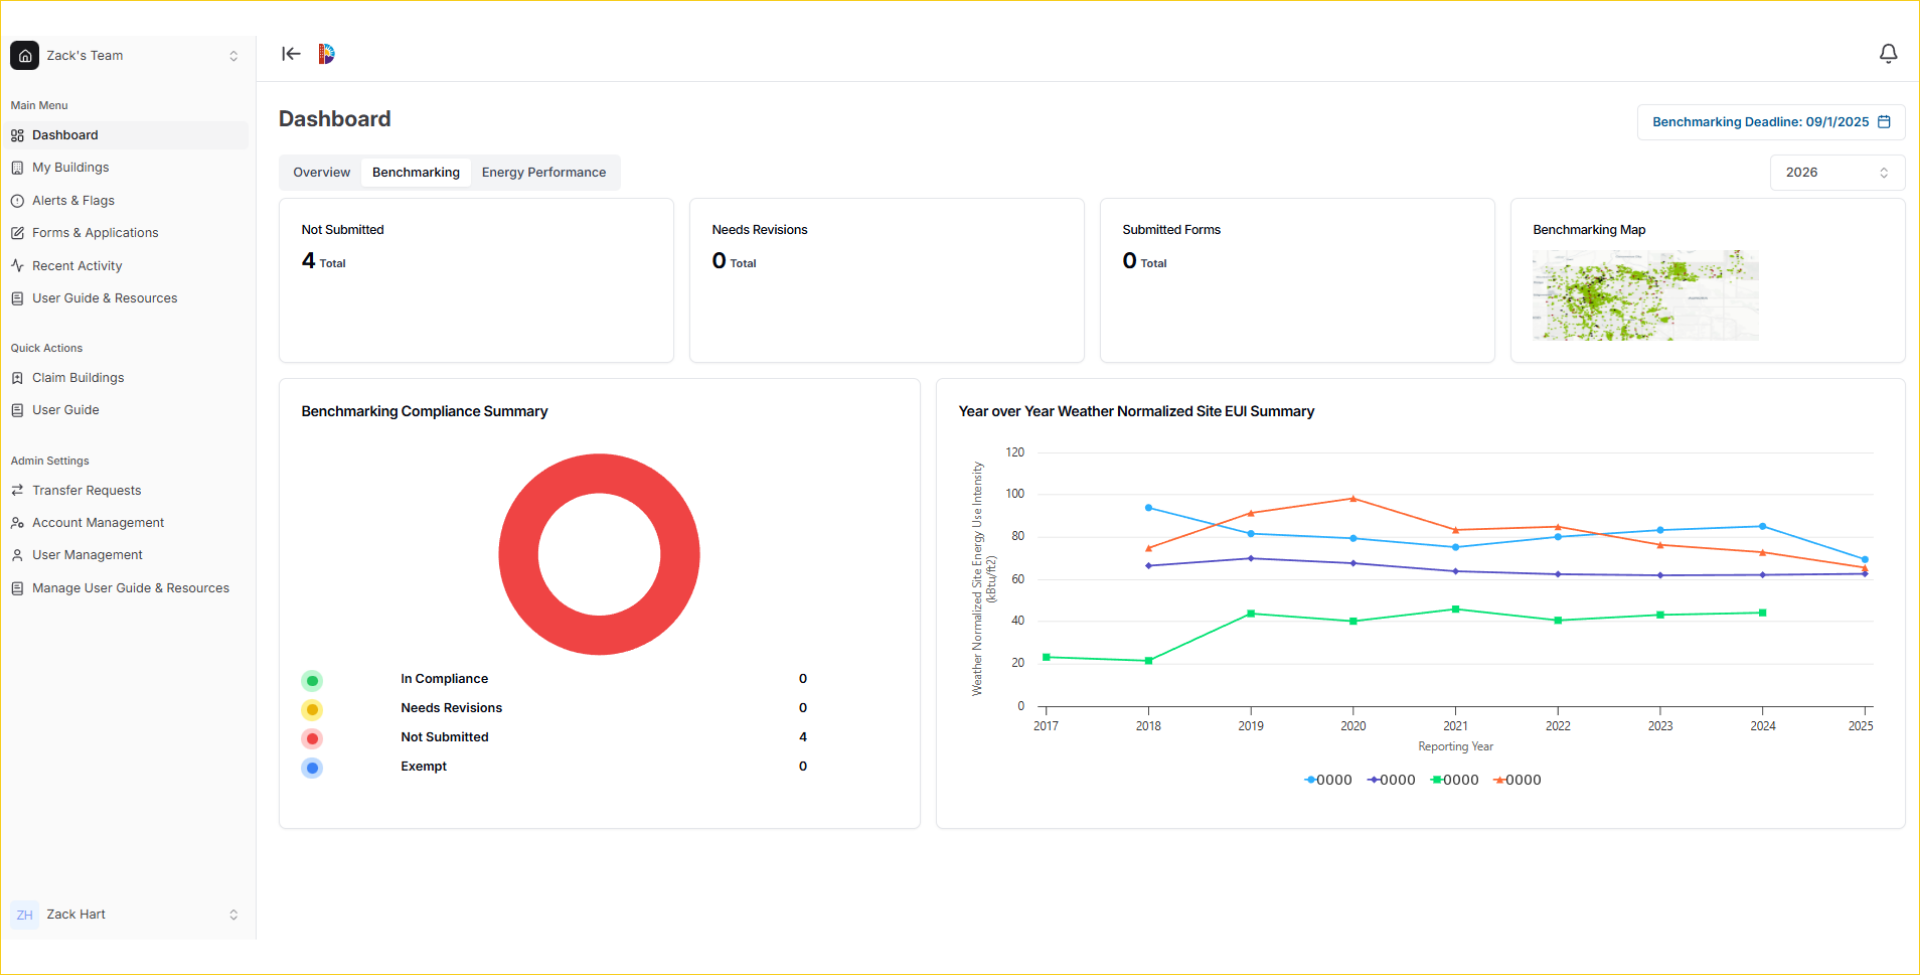Click the Account Management people icon
Image resolution: width=1920 pixels, height=975 pixels.
click(17, 523)
